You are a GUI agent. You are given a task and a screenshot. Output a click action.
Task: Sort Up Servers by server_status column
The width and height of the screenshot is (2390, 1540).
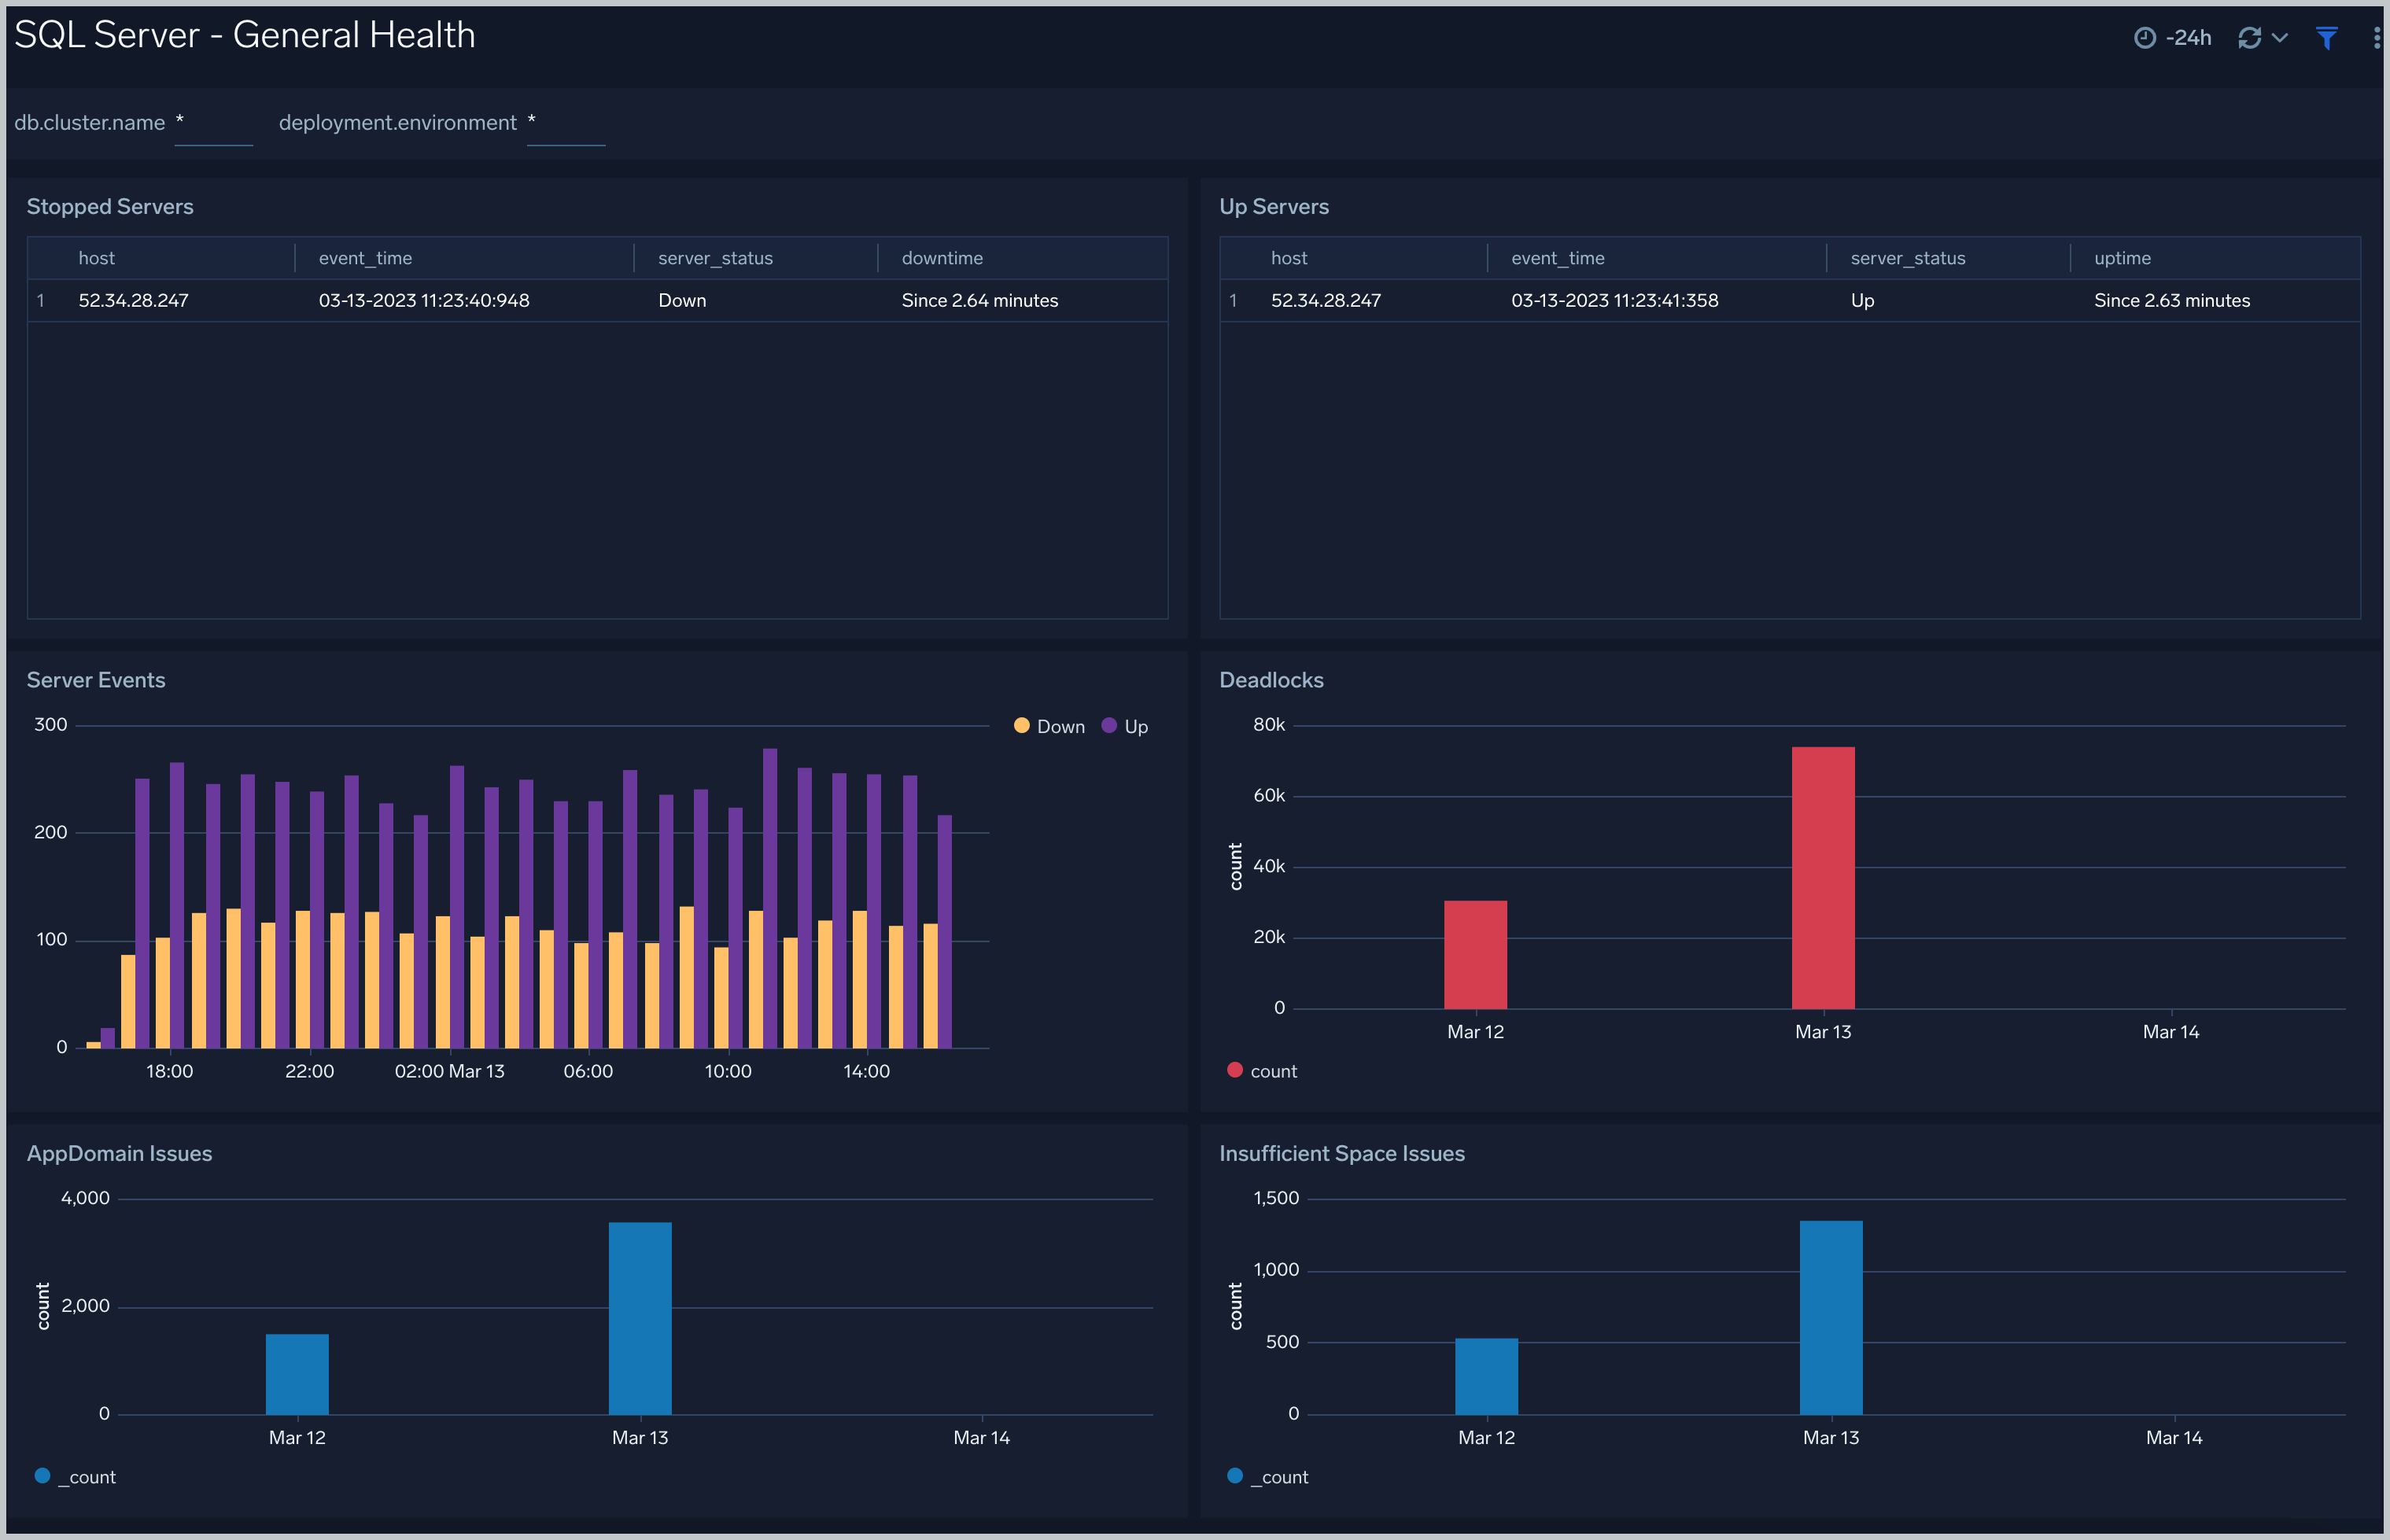(1907, 258)
